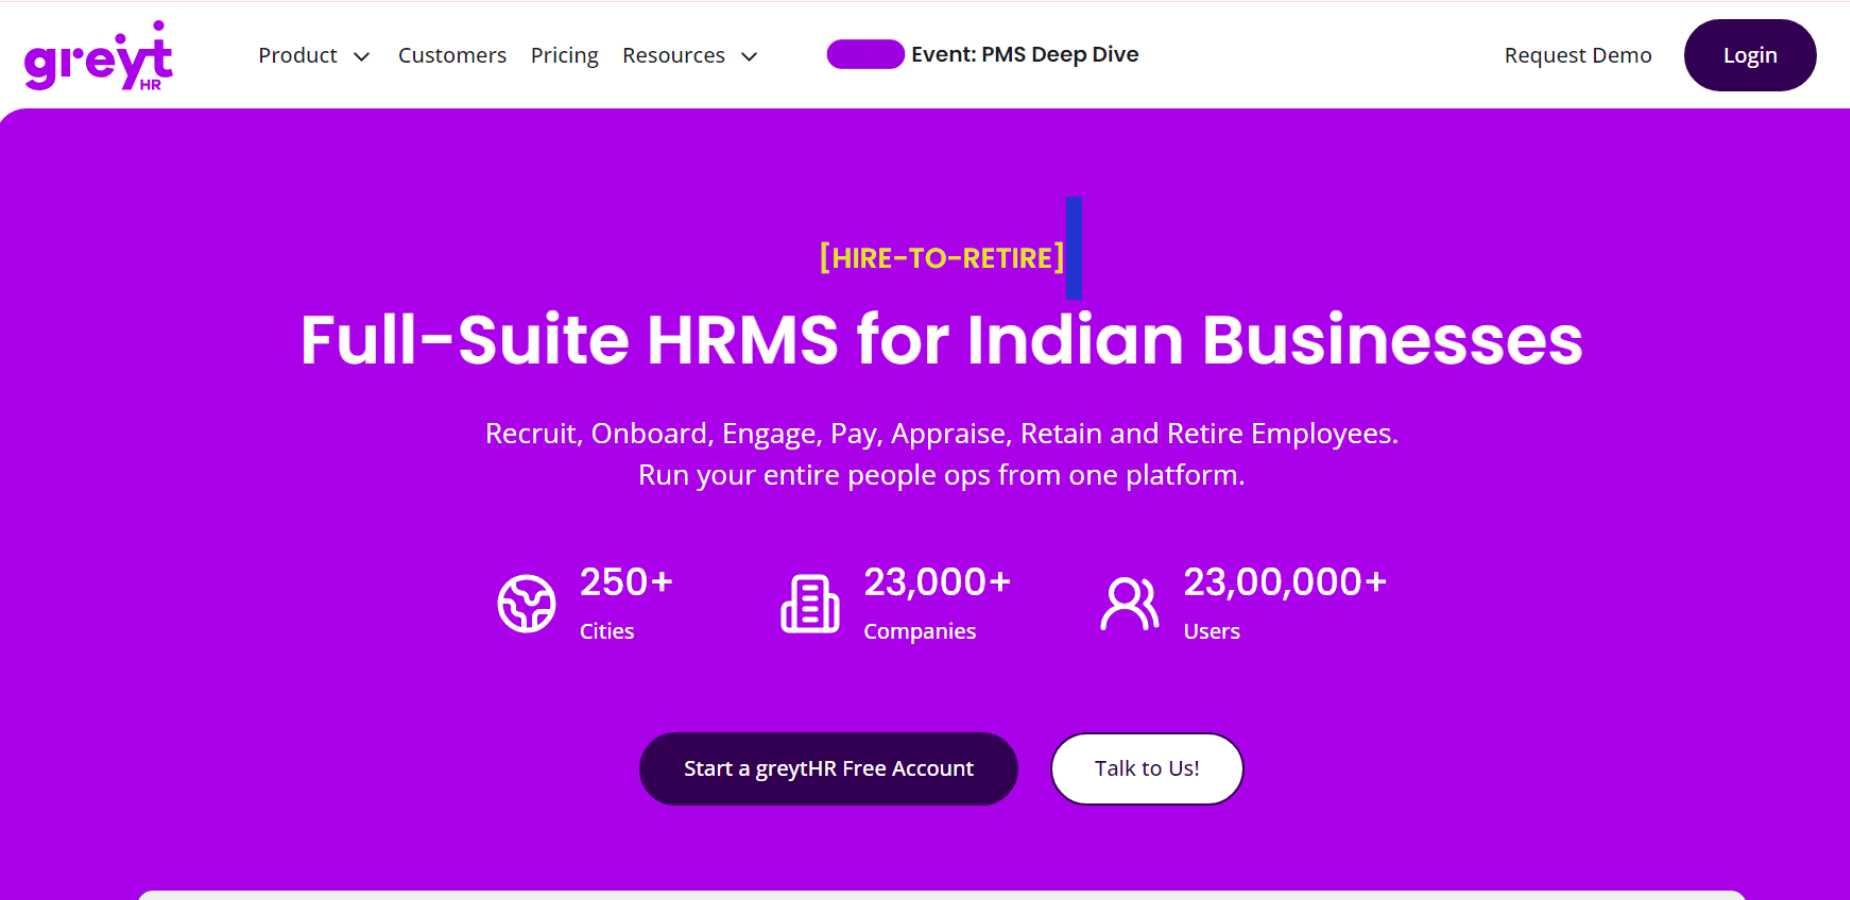This screenshot has width=1850, height=900.
Task: Start a greytHR Free Account
Action: point(828,768)
